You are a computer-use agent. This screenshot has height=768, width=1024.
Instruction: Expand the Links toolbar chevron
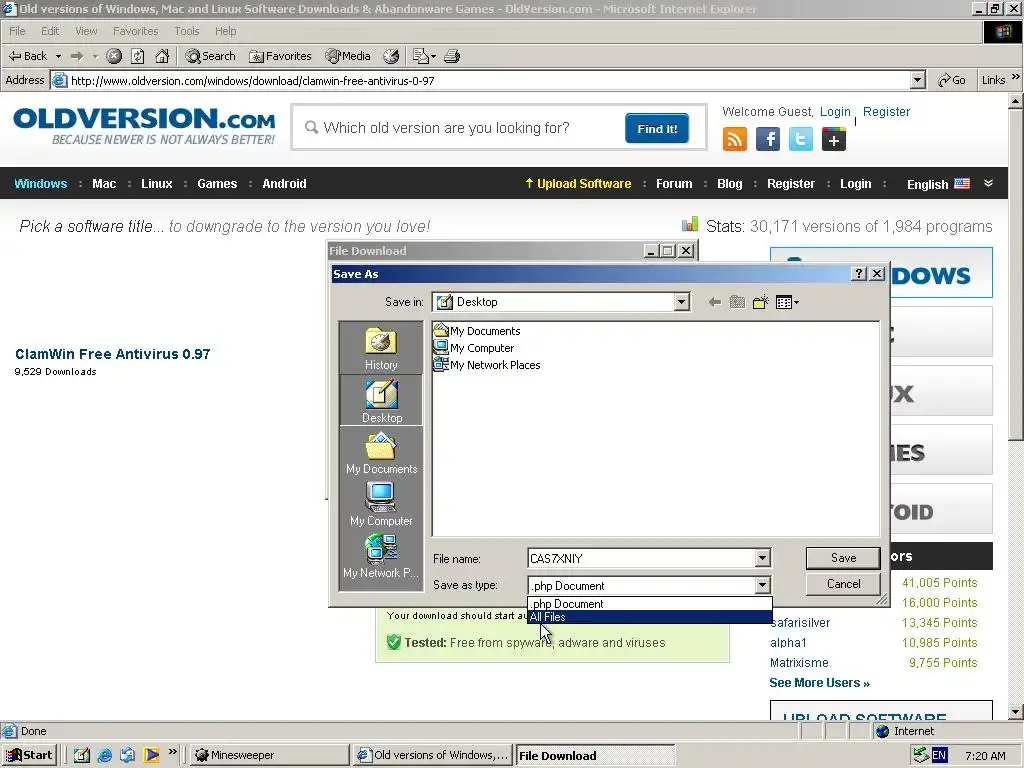tap(1016, 78)
